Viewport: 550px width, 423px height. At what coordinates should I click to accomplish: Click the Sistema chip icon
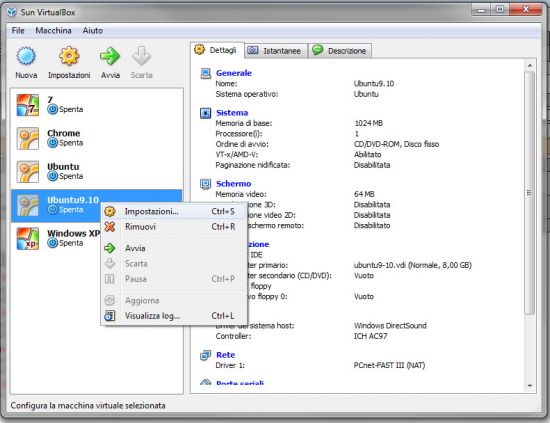pos(206,113)
